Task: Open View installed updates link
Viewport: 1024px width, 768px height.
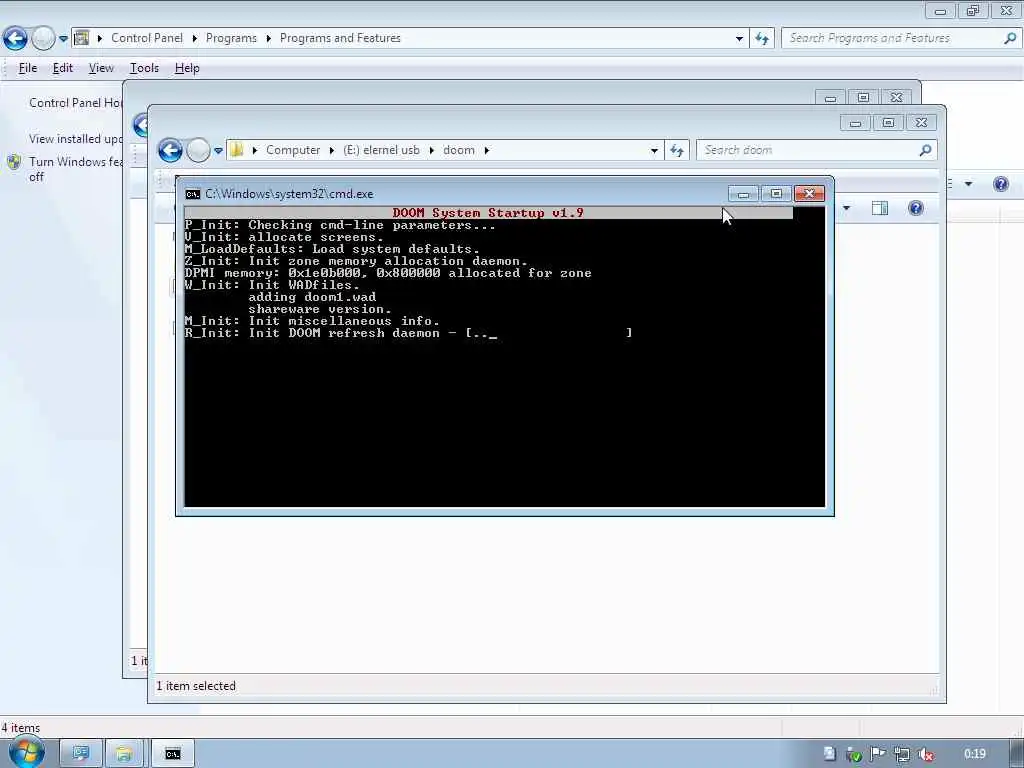Action: [x=76, y=138]
